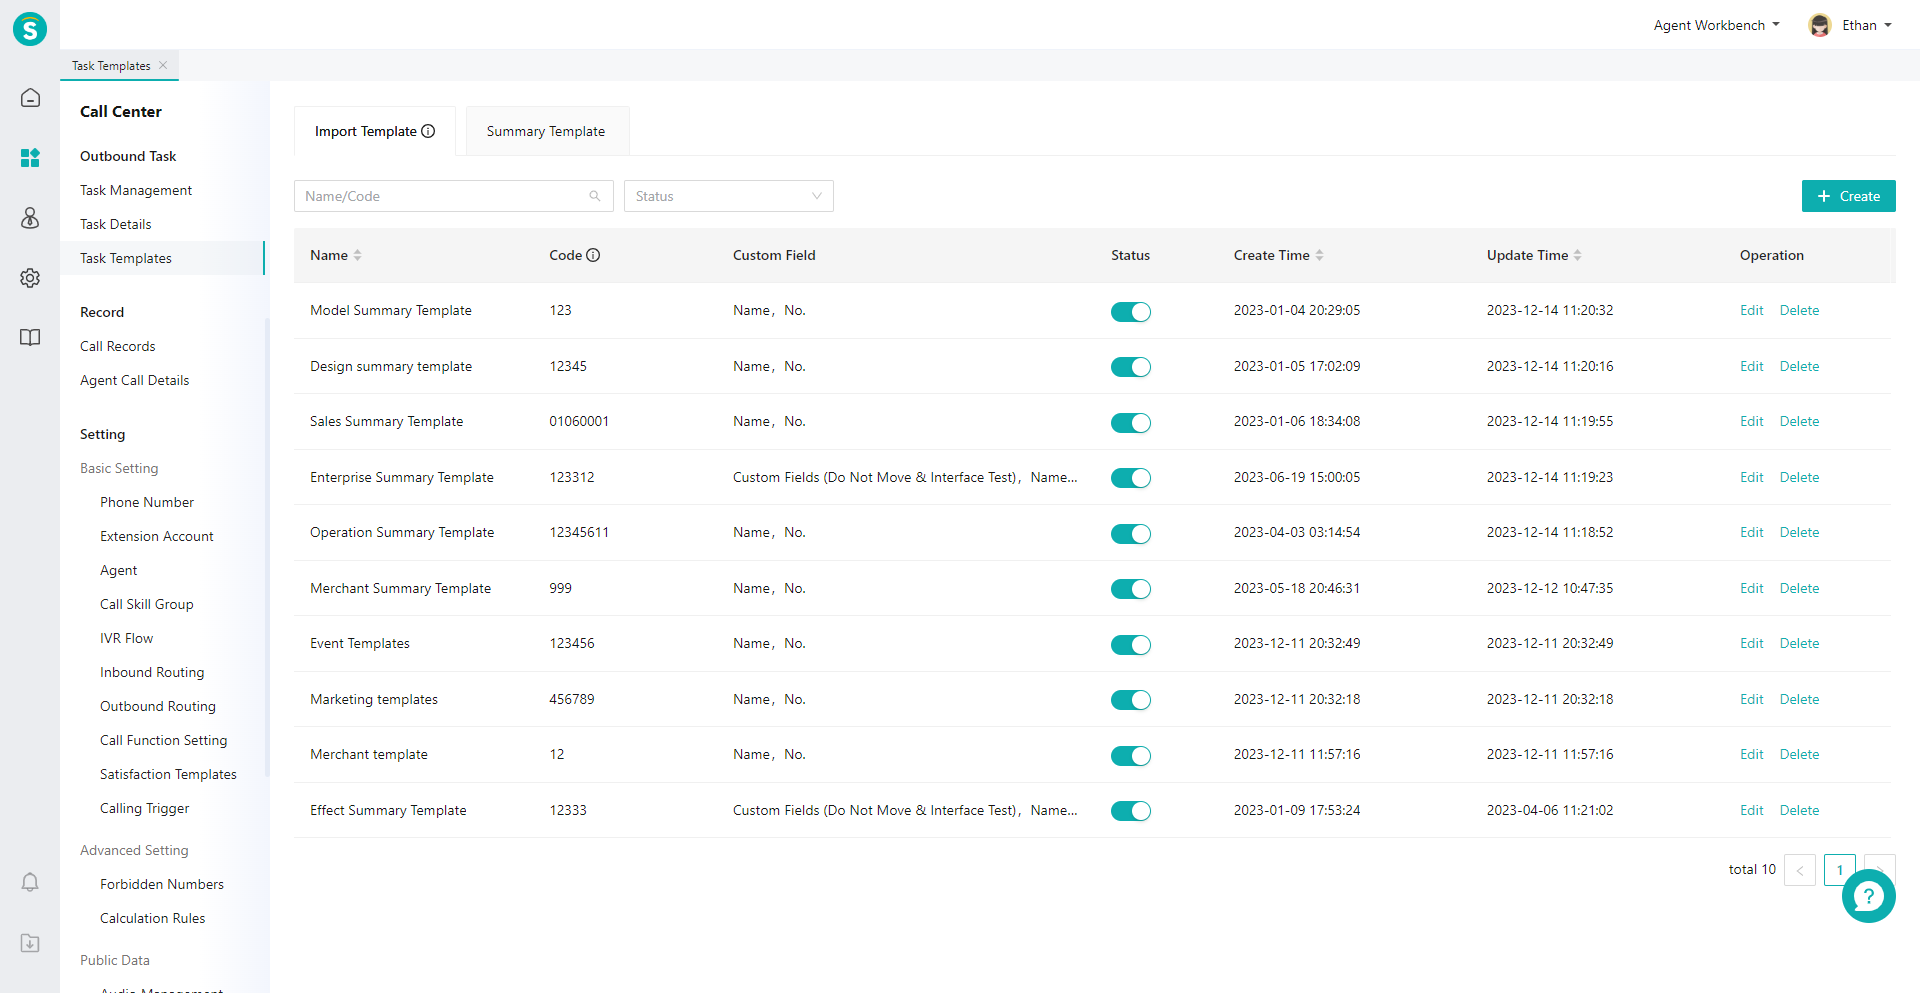Image resolution: width=1920 pixels, height=993 pixels.
Task: Click the Name/Code search field
Action: coord(453,196)
